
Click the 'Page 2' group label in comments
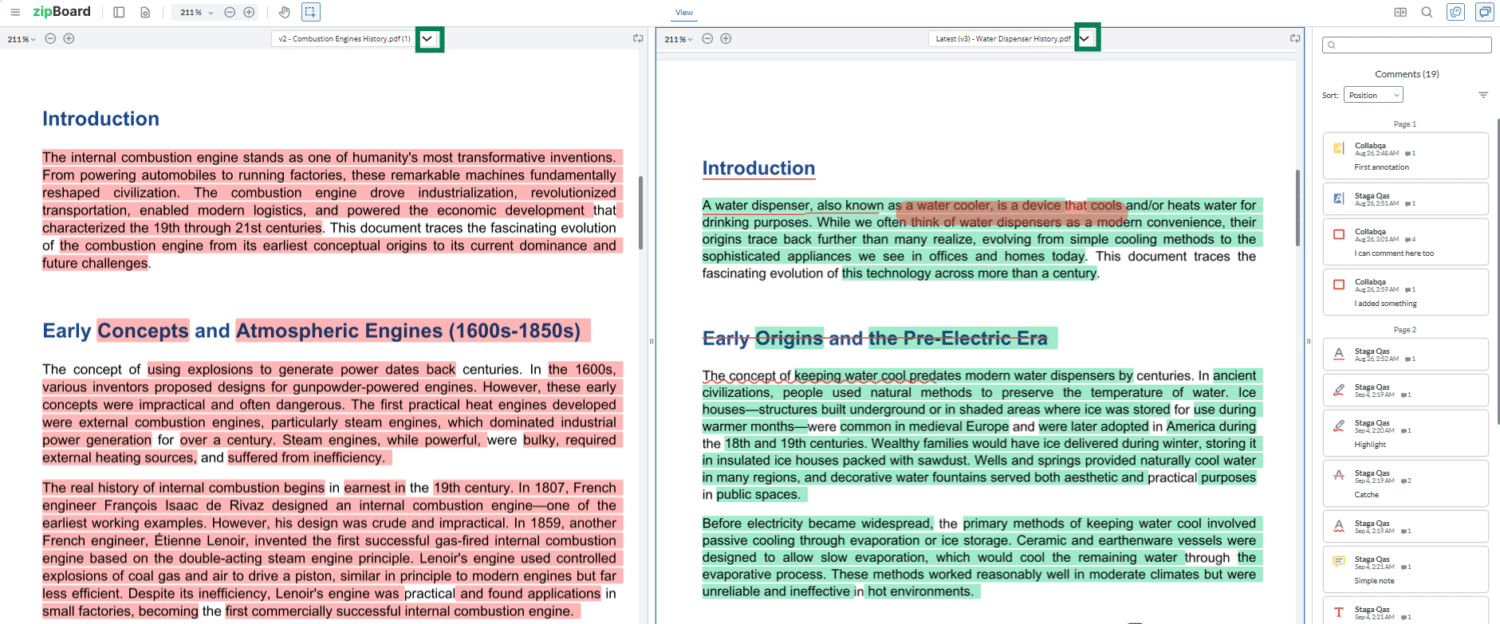(x=1405, y=329)
